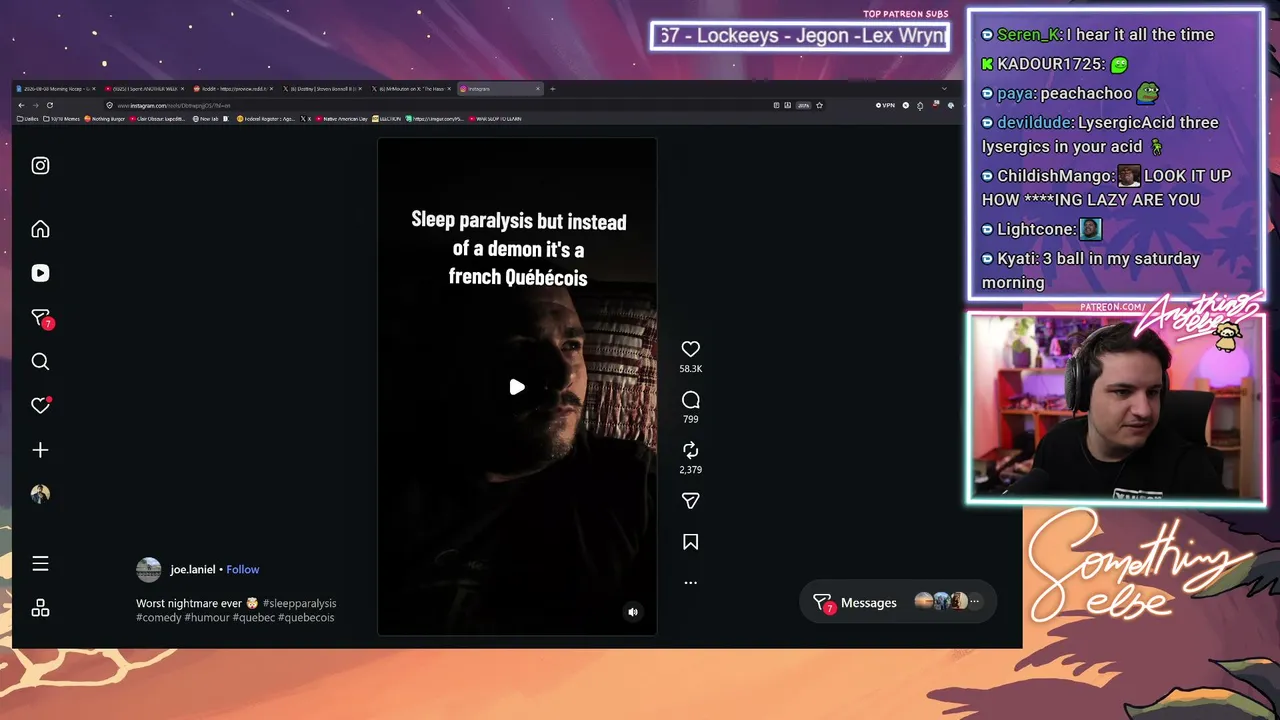This screenshot has height=720, width=1280.
Task: Click the browser zoom level indicator
Action: pos(803,105)
